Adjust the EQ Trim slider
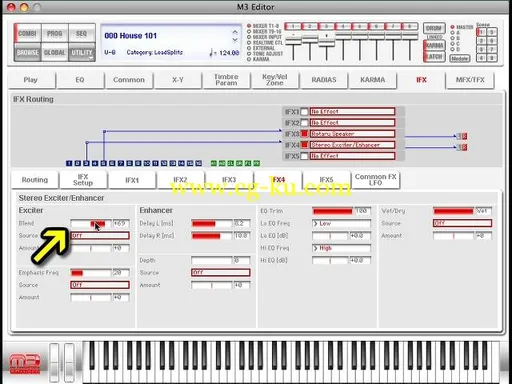Viewport: 512px width, 384px height. coord(332,211)
